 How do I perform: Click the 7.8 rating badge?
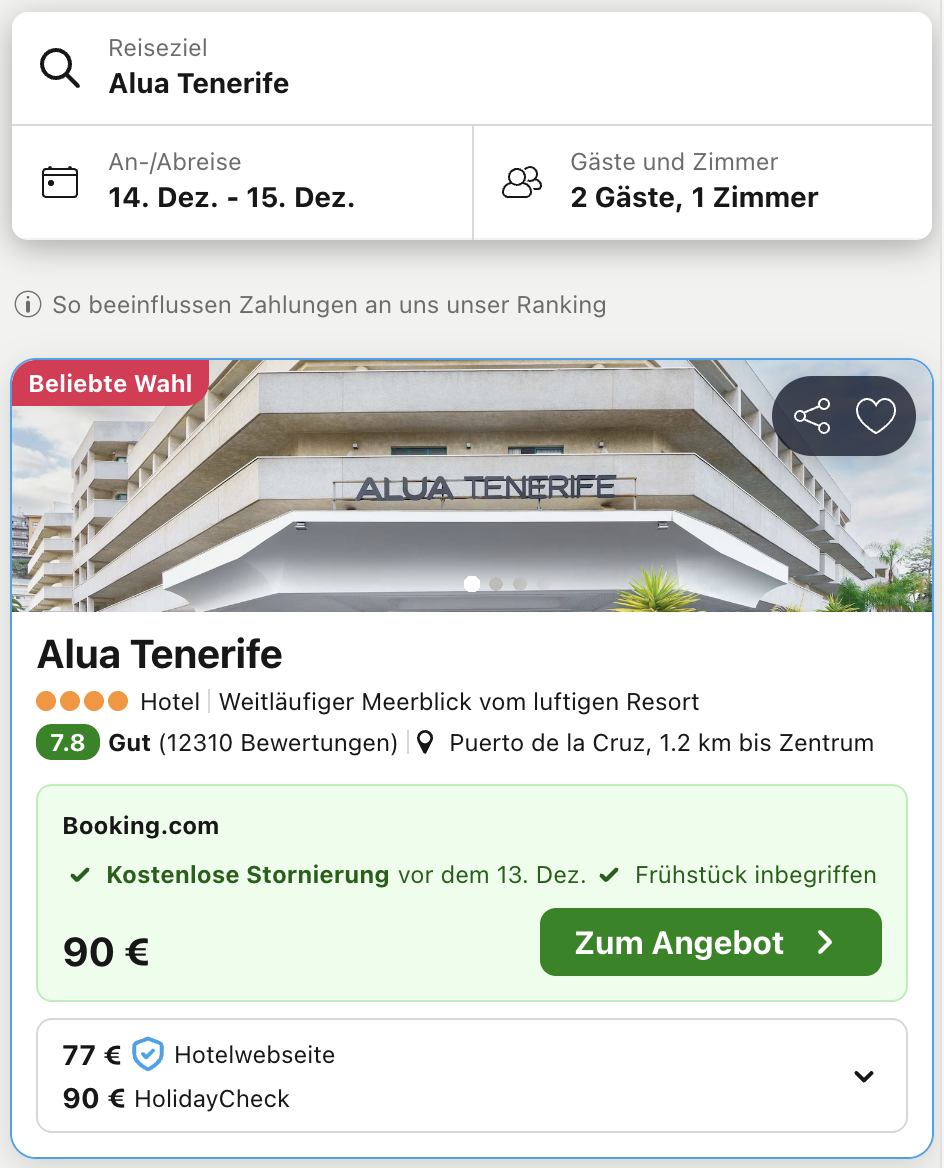coord(68,743)
